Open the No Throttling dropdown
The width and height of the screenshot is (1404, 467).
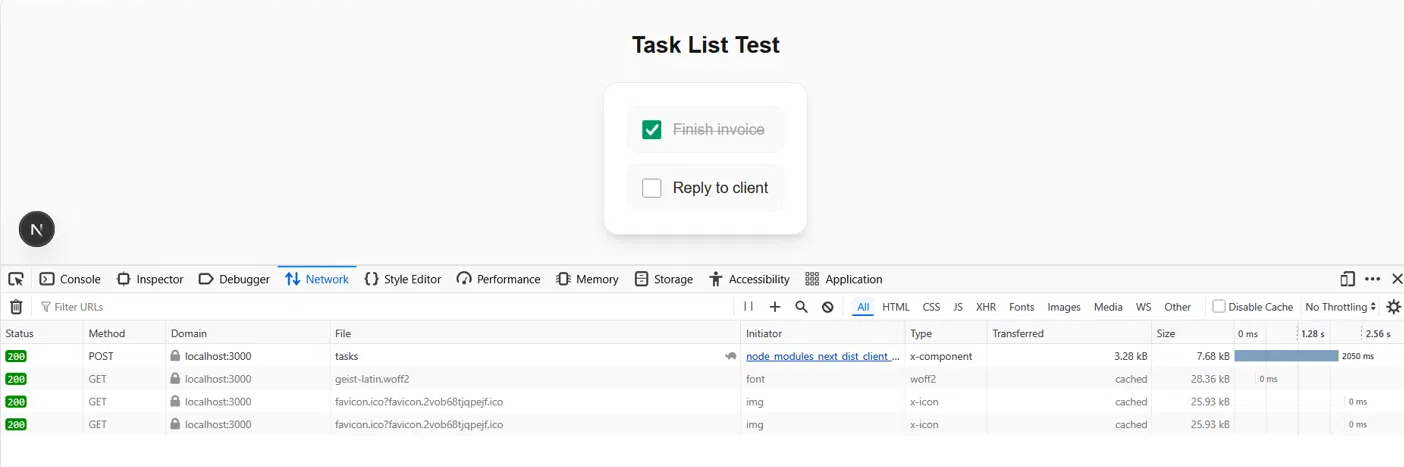point(1341,307)
